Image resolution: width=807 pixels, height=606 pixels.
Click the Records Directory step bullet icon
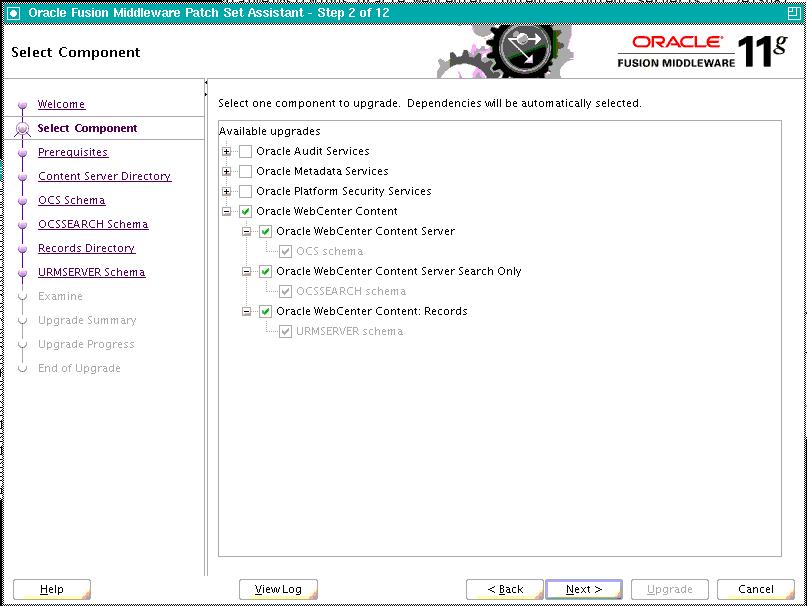[x=23, y=250]
